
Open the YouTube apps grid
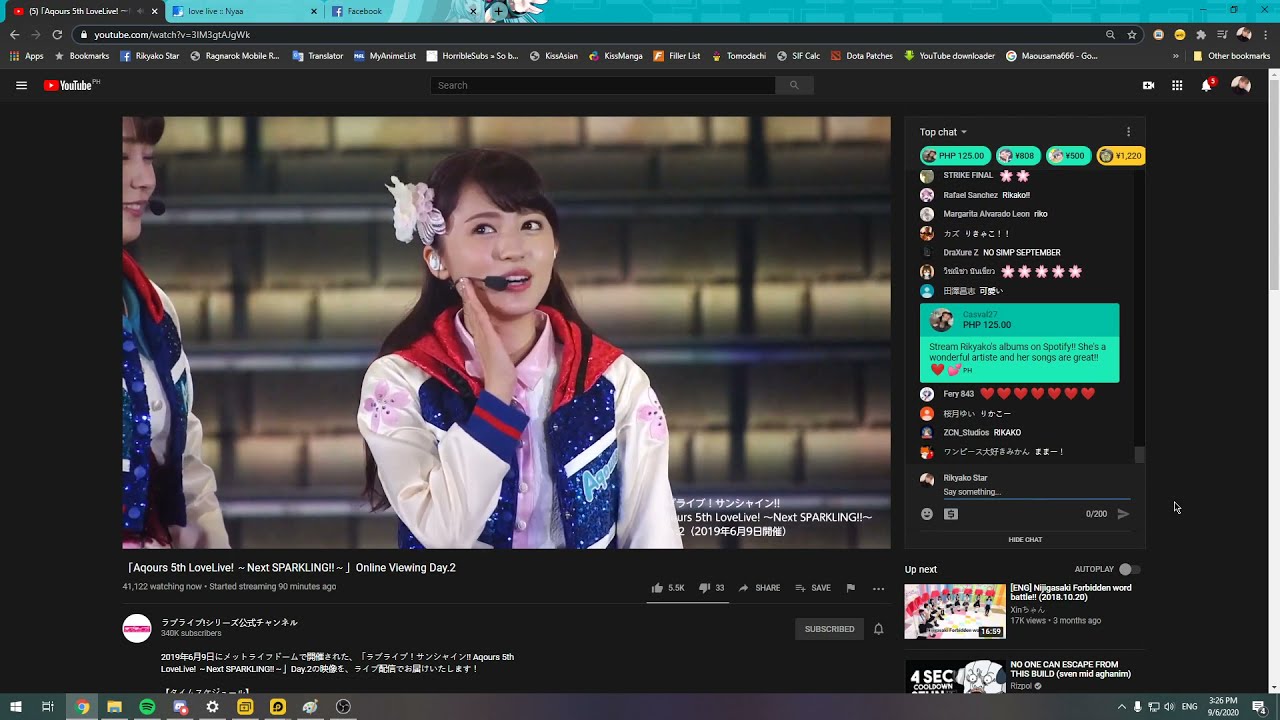click(1177, 85)
